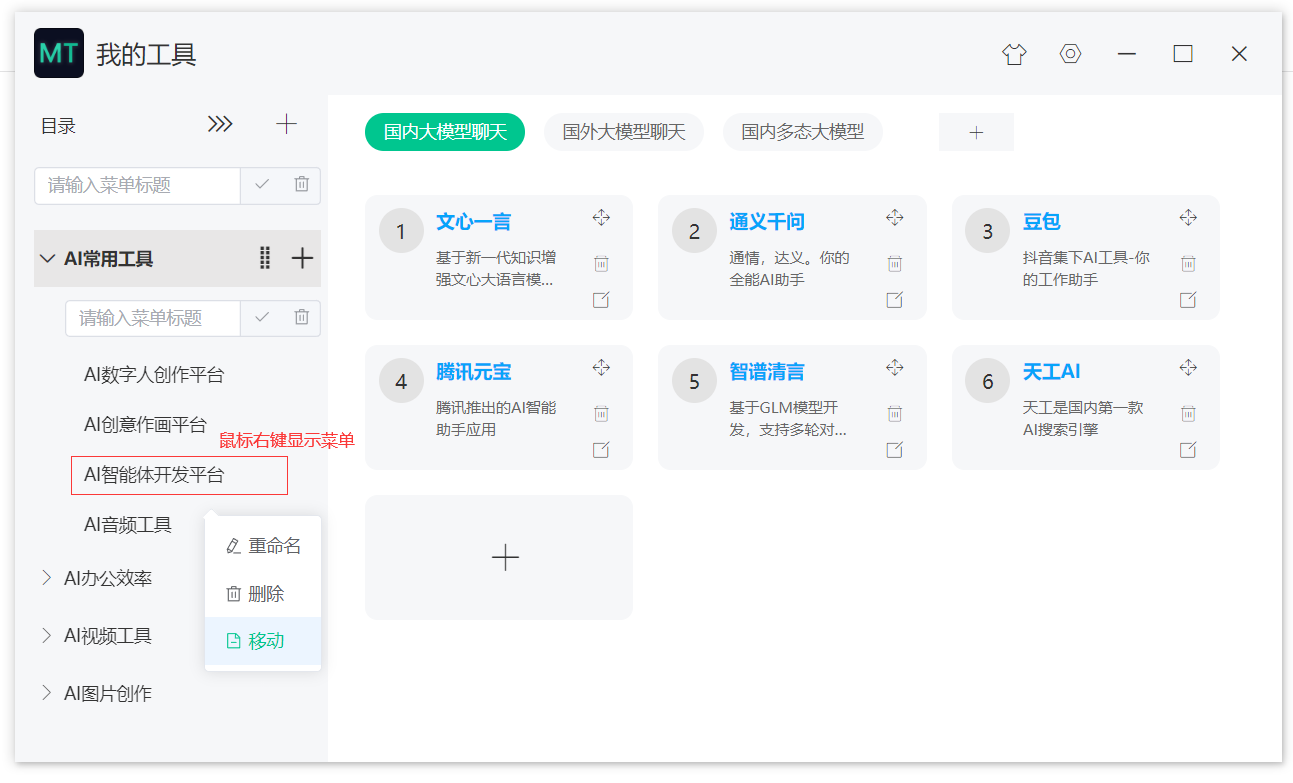The height and width of the screenshot is (783, 1293).
Task: Focus submenu 请输入菜单标题 input field
Action: [153, 318]
